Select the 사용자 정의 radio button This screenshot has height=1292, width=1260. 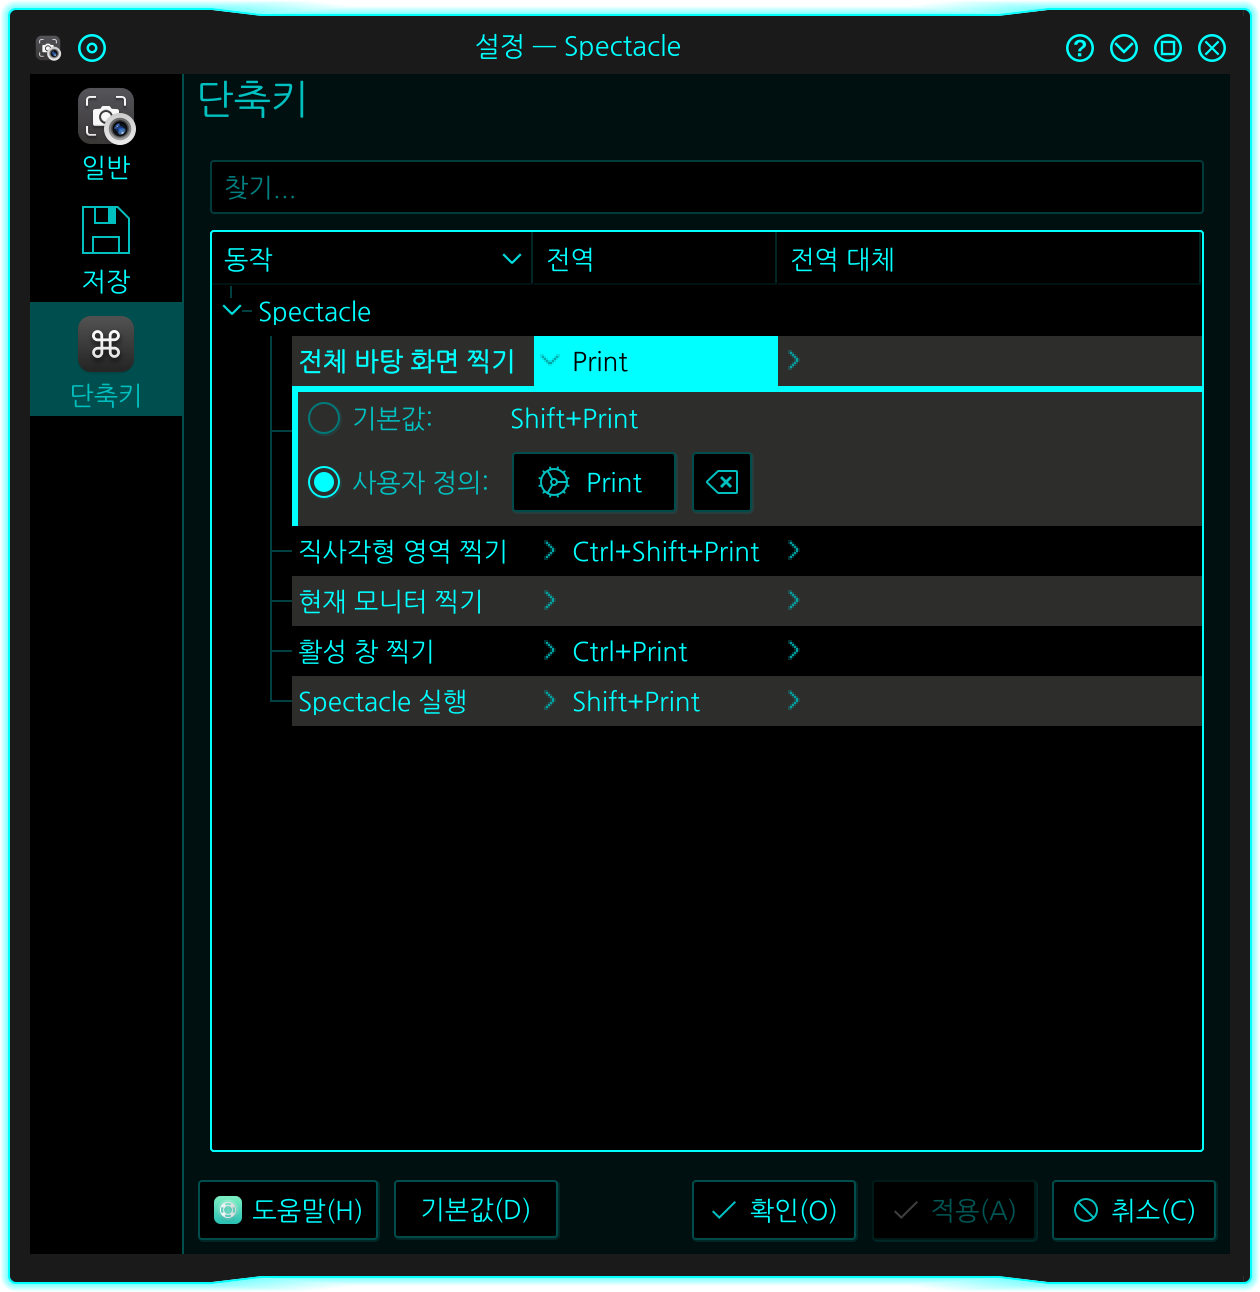click(x=324, y=482)
